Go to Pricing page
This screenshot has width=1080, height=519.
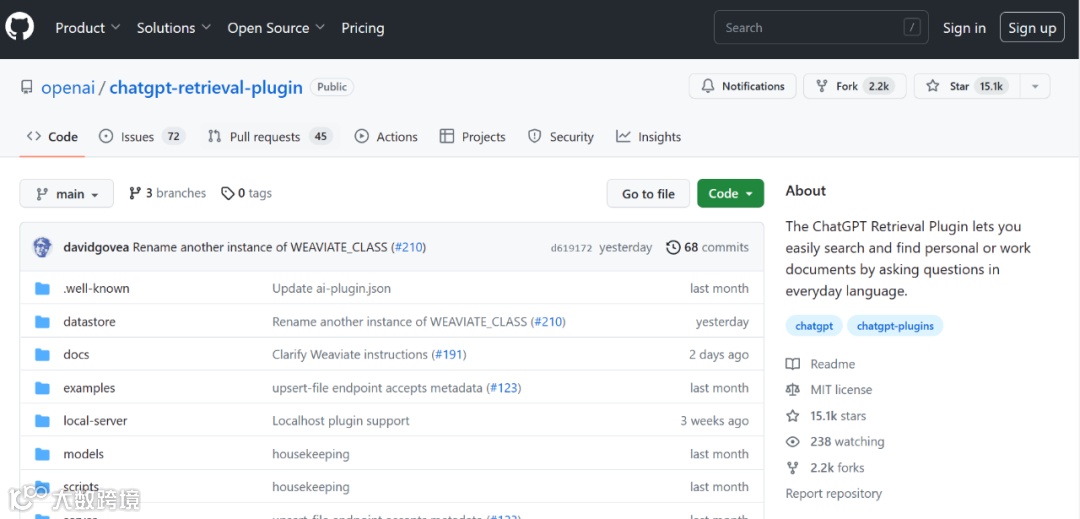pyautogui.click(x=363, y=28)
